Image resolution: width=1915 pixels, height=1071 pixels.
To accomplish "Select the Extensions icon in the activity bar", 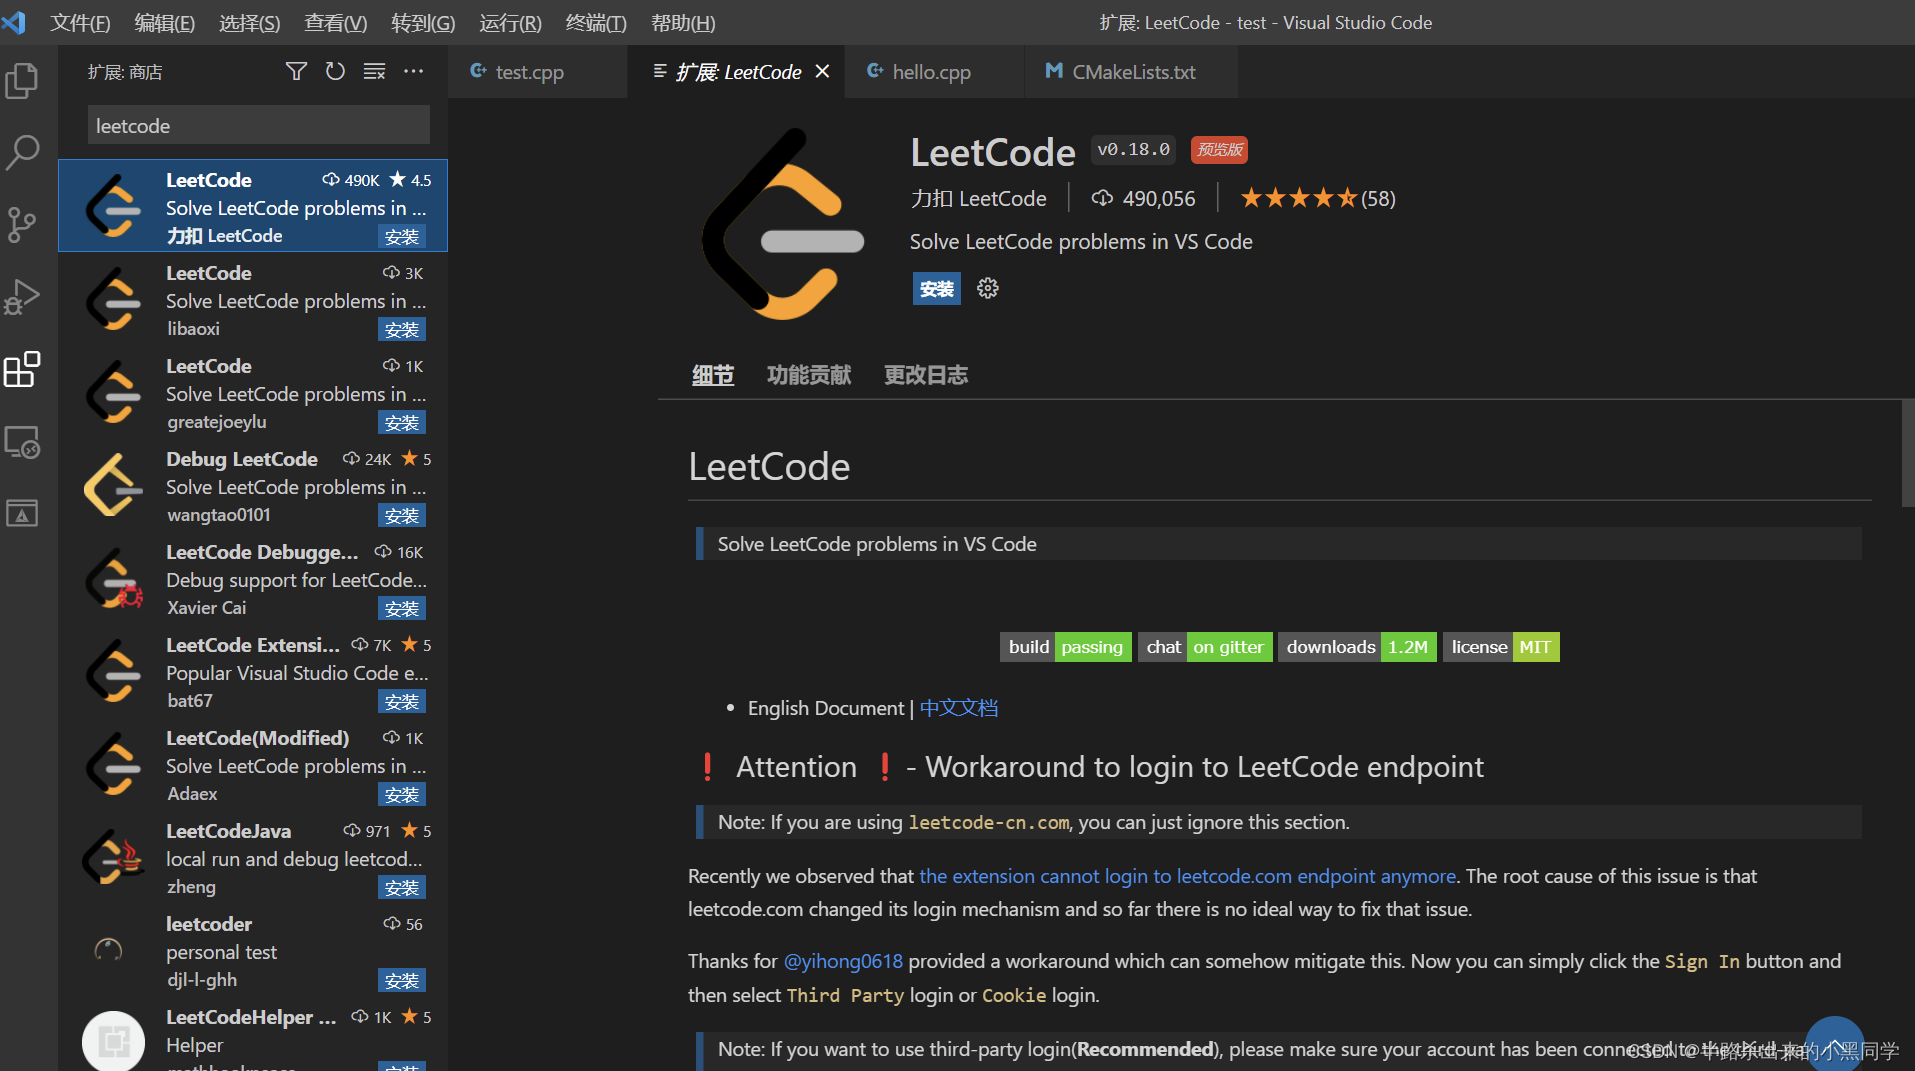I will [x=22, y=369].
